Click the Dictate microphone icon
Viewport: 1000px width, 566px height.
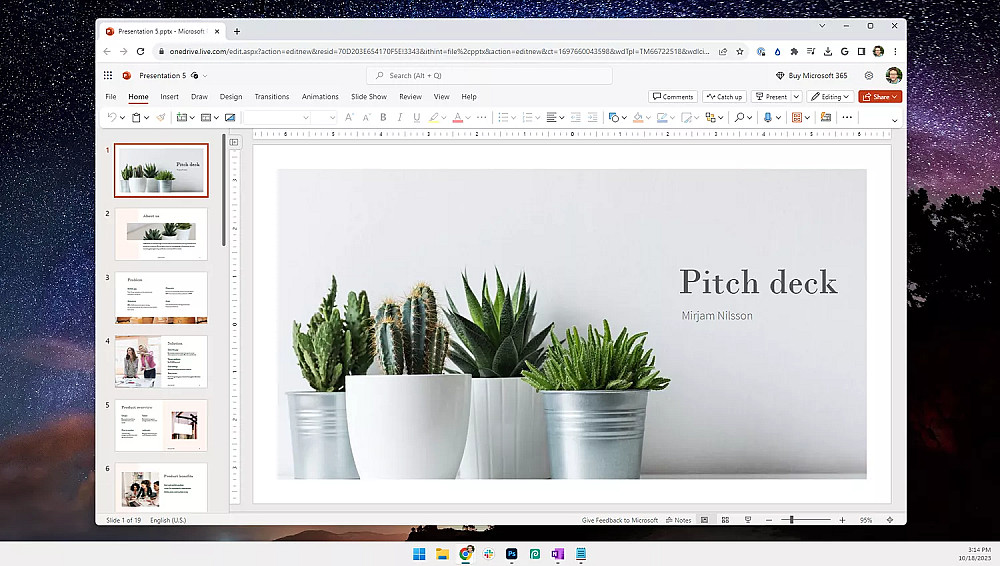(767, 117)
